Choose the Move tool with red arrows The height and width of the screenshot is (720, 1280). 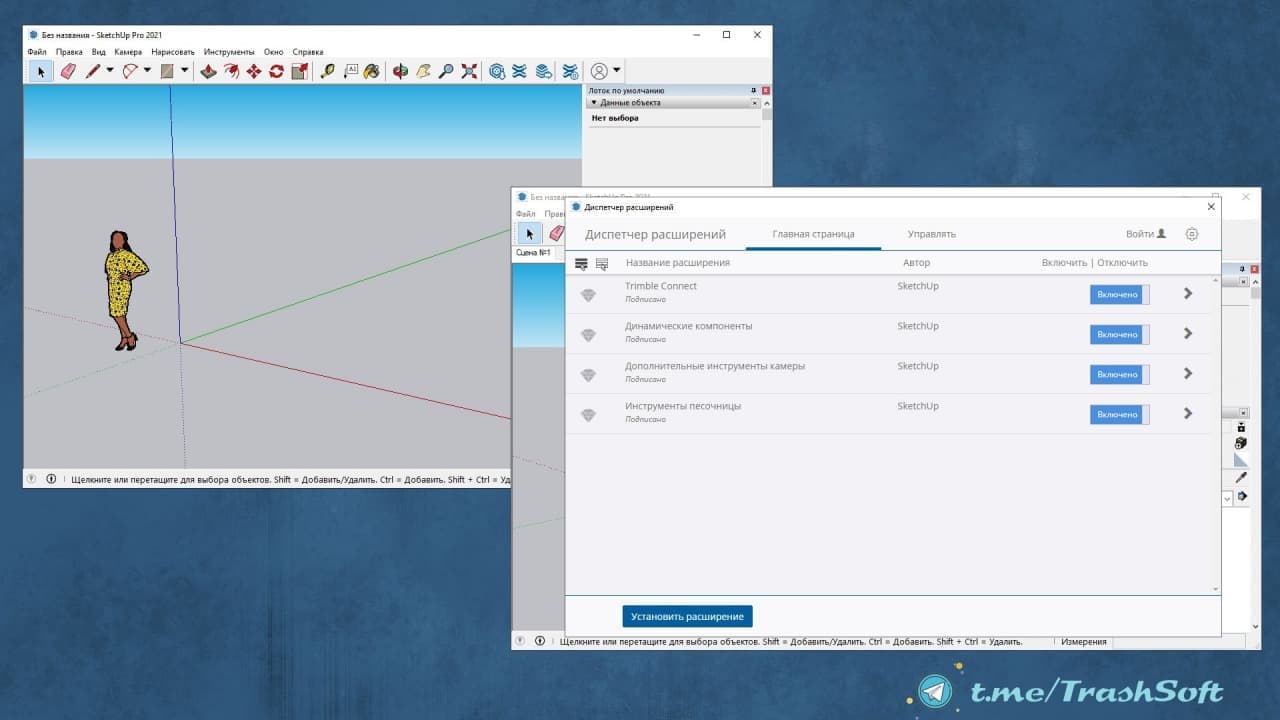click(254, 71)
